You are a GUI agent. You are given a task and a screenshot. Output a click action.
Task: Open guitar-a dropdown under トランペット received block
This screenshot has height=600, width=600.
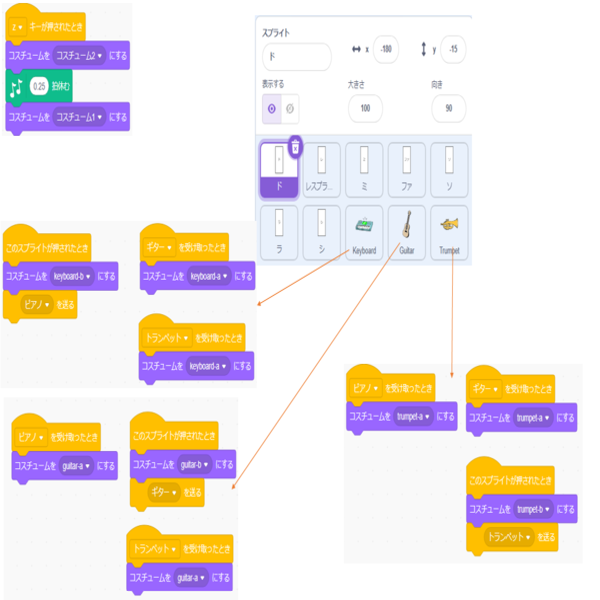[x=191, y=577]
